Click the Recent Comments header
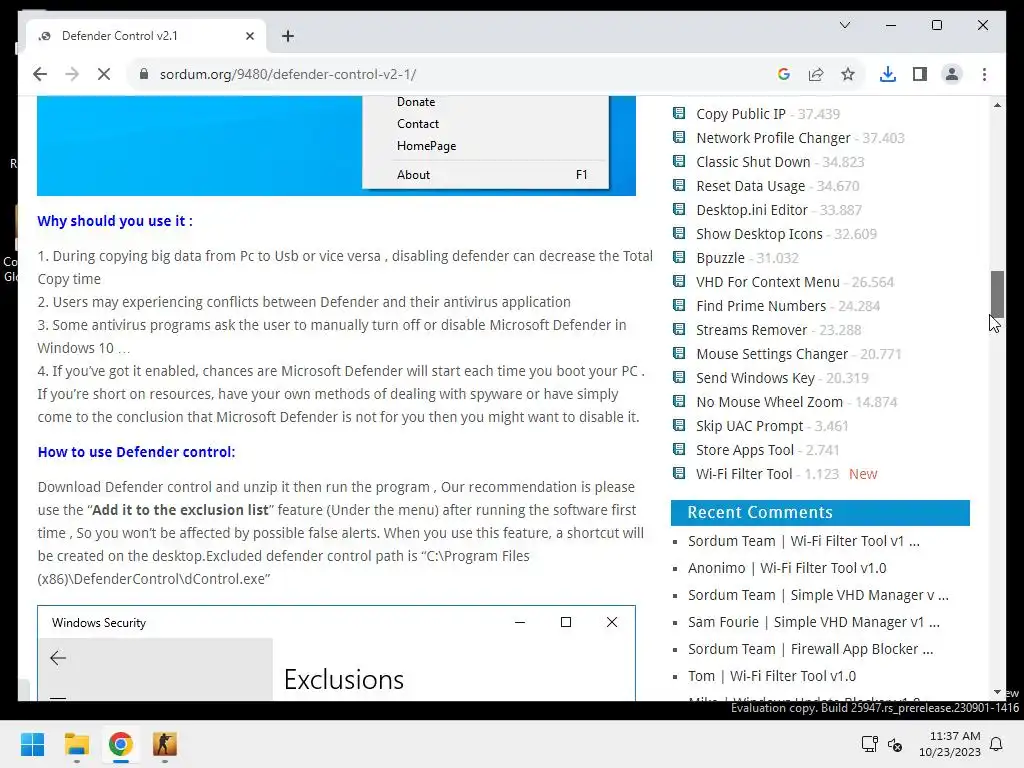This screenshot has width=1024, height=768. click(x=820, y=513)
